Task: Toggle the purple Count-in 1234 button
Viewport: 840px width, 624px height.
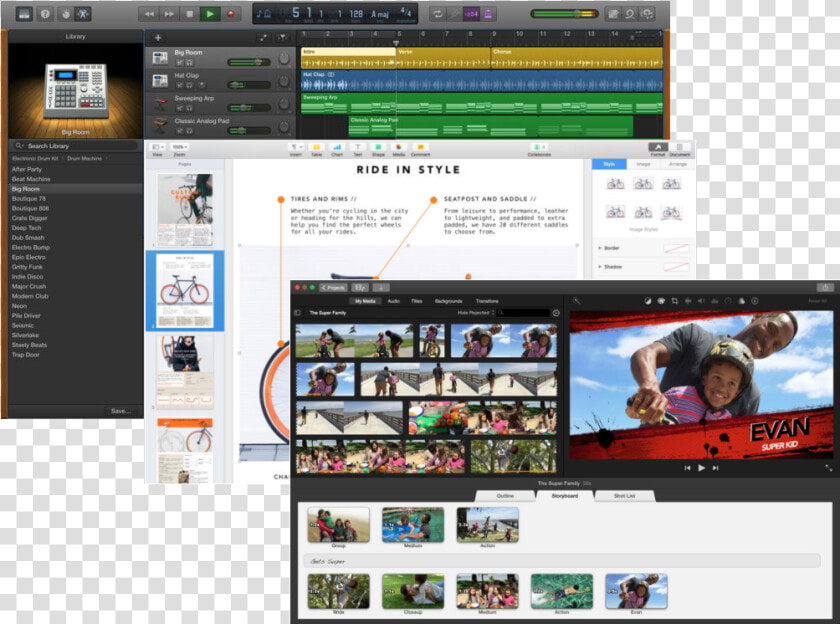Action: 471,14
